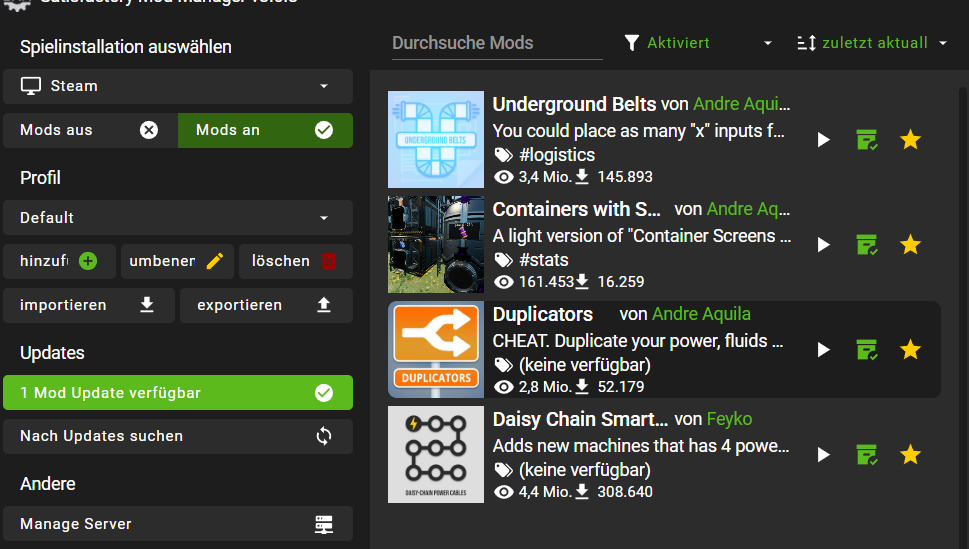The height and width of the screenshot is (549, 969).
Task: Open the zuletzt aktuall sort dropdown
Action: pyautogui.click(x=872, y=43)
